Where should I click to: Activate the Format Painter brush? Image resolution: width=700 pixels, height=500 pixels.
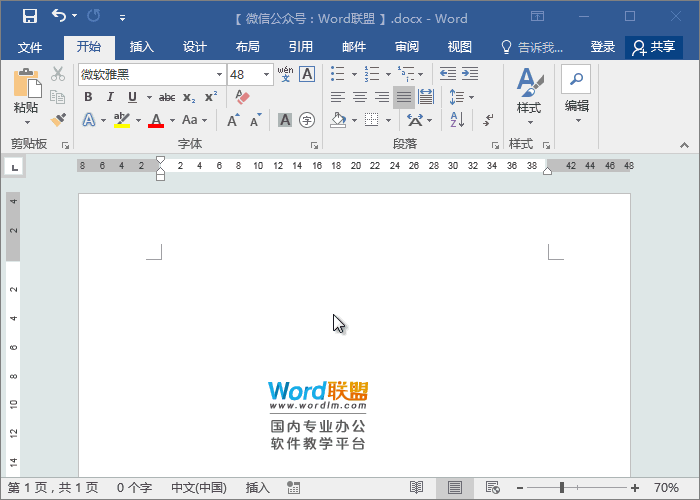[x=58, y=120]
